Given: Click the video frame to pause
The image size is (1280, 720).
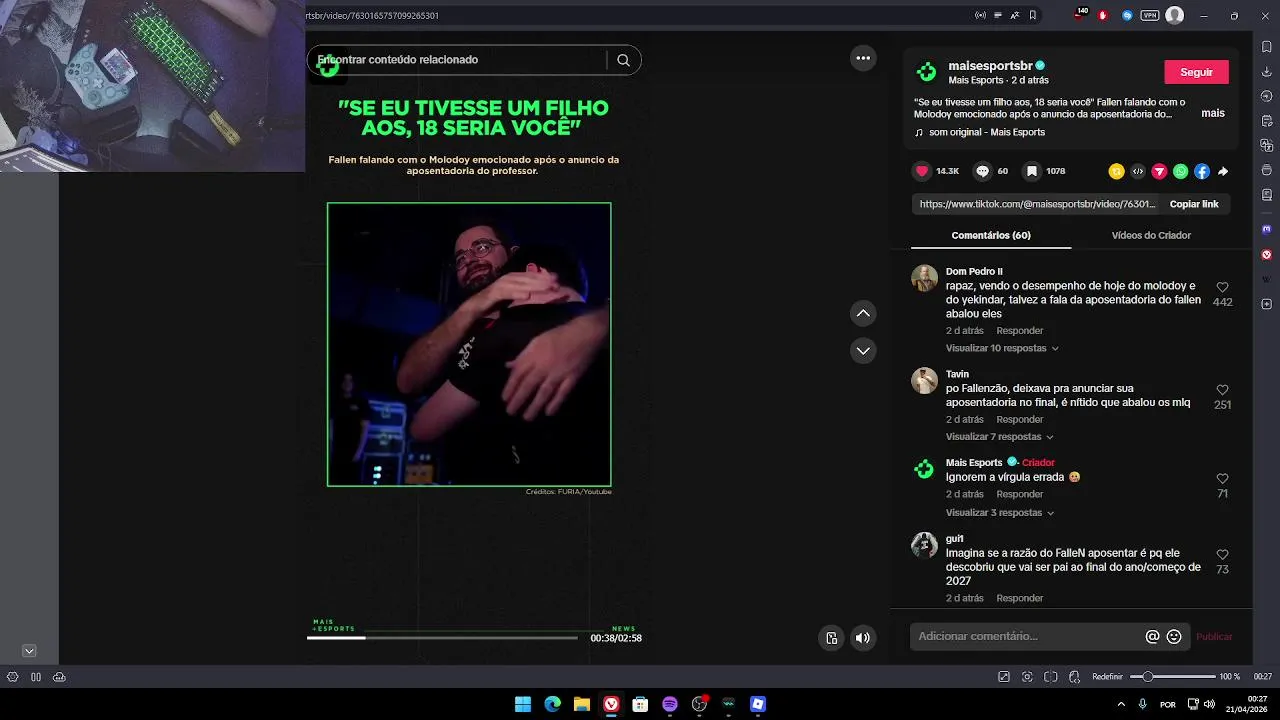Looking at the screenshot, I should (469, 345).
